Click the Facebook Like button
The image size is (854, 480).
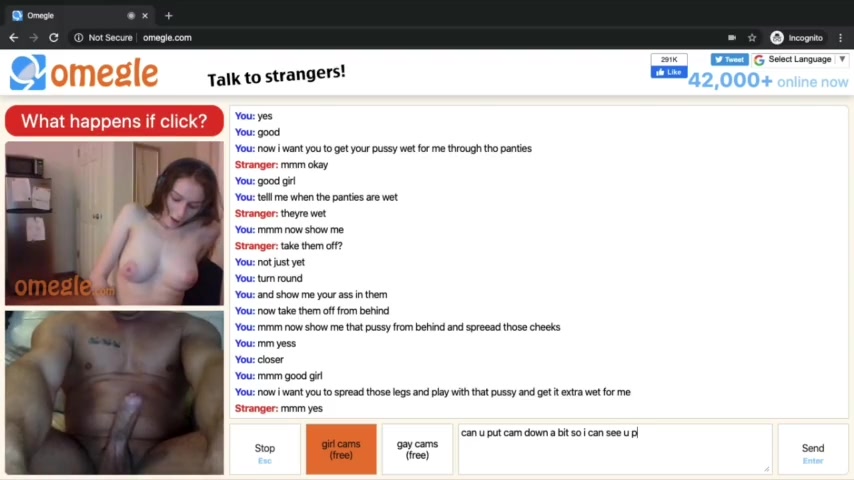click(669, 72)
